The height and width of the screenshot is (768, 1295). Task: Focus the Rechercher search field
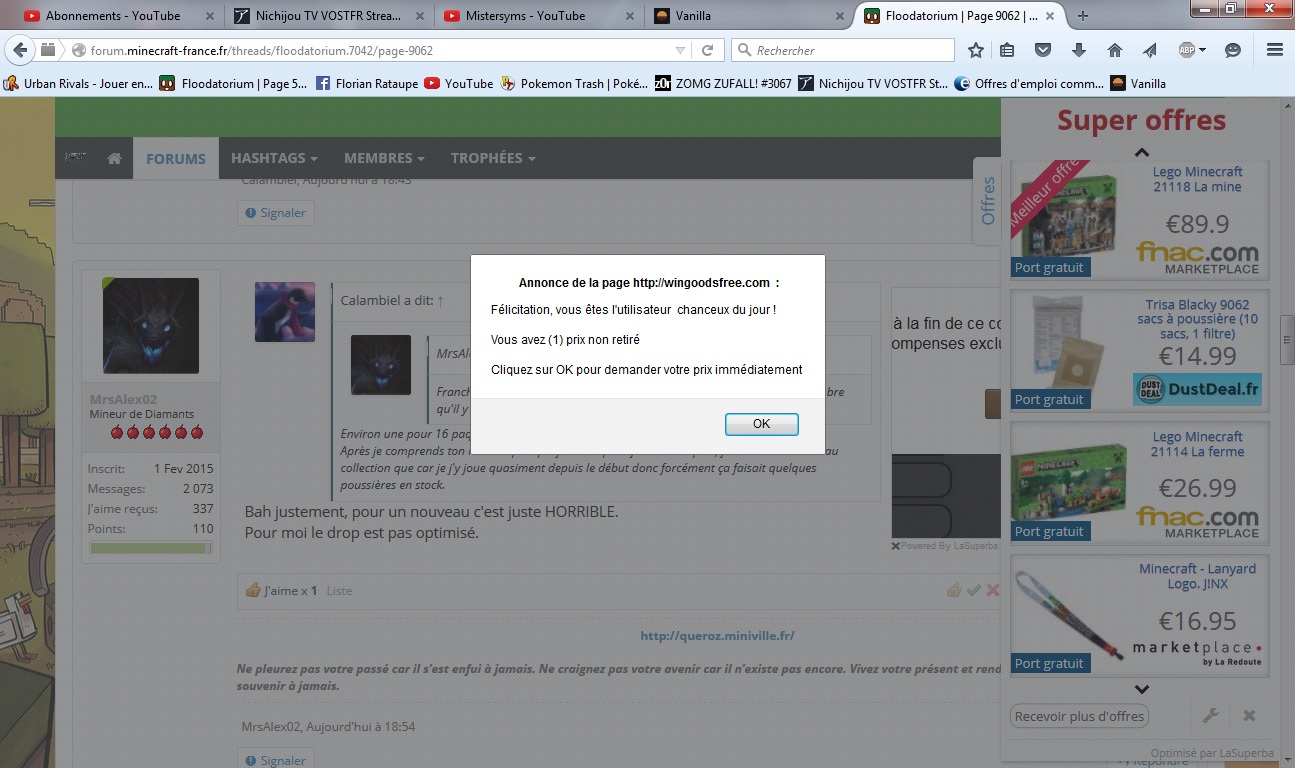[850, 50]
